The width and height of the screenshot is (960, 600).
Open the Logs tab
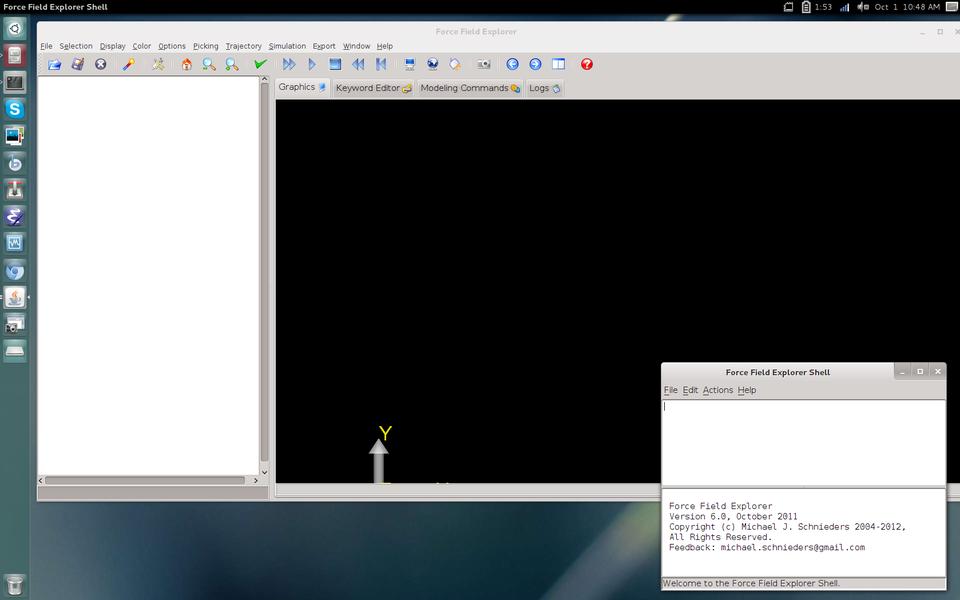coord(544,88)
